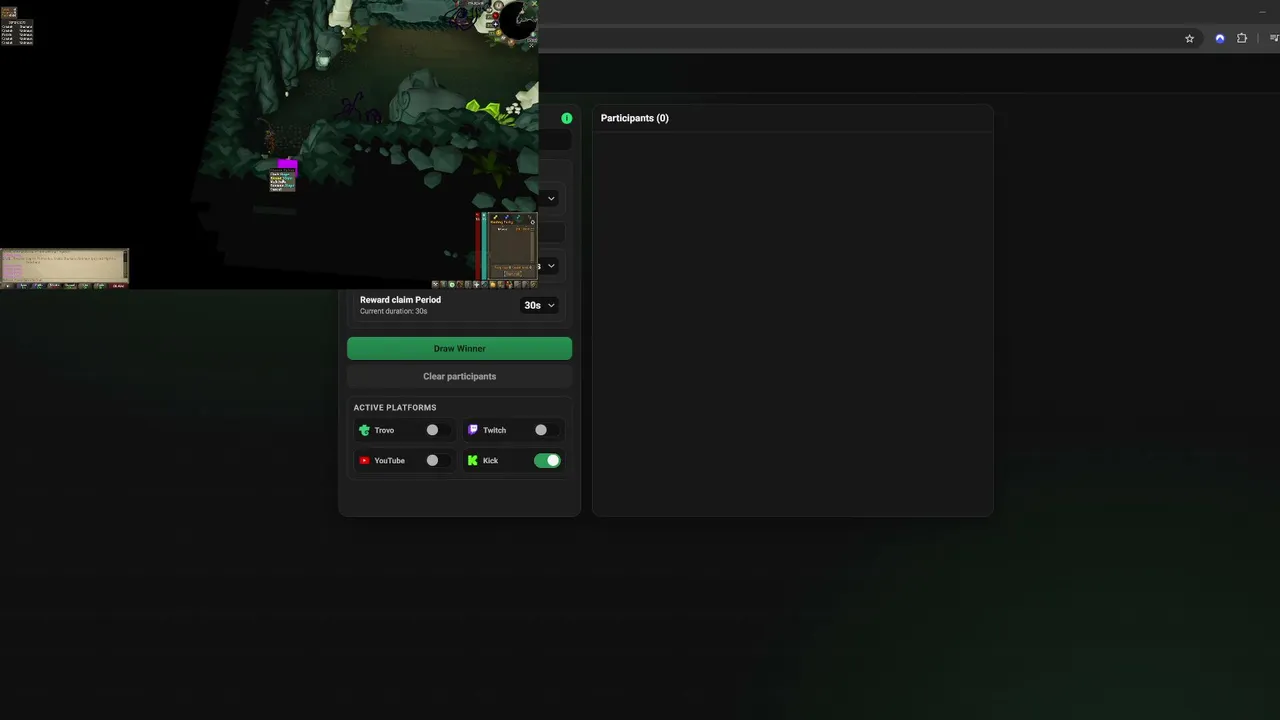Click the Kick logo icon
The height and width of the screenshot is (720, 1280).
click(x=473, y=460)
